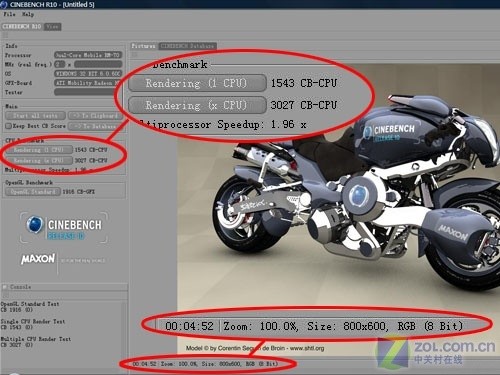
Task: Select the Pictures tab
Action: (143, 46)
